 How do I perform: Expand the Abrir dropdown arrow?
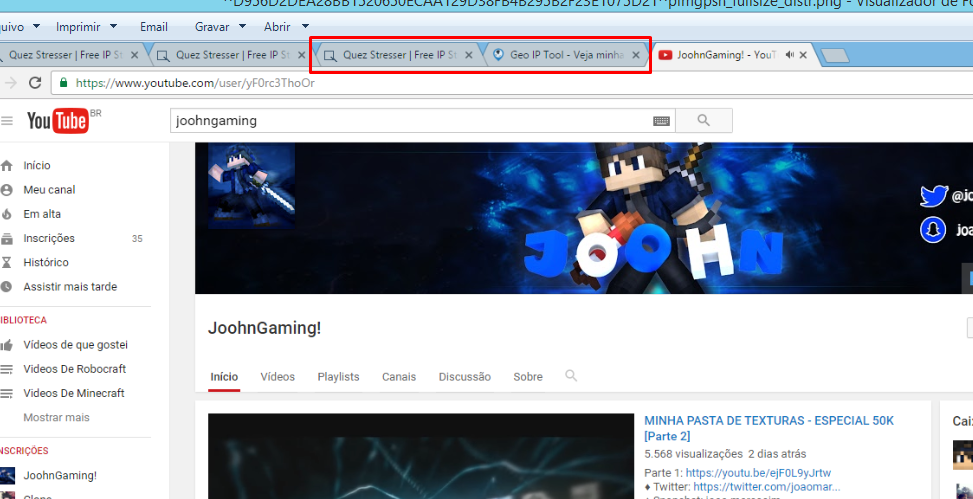[x=305, y=27]
